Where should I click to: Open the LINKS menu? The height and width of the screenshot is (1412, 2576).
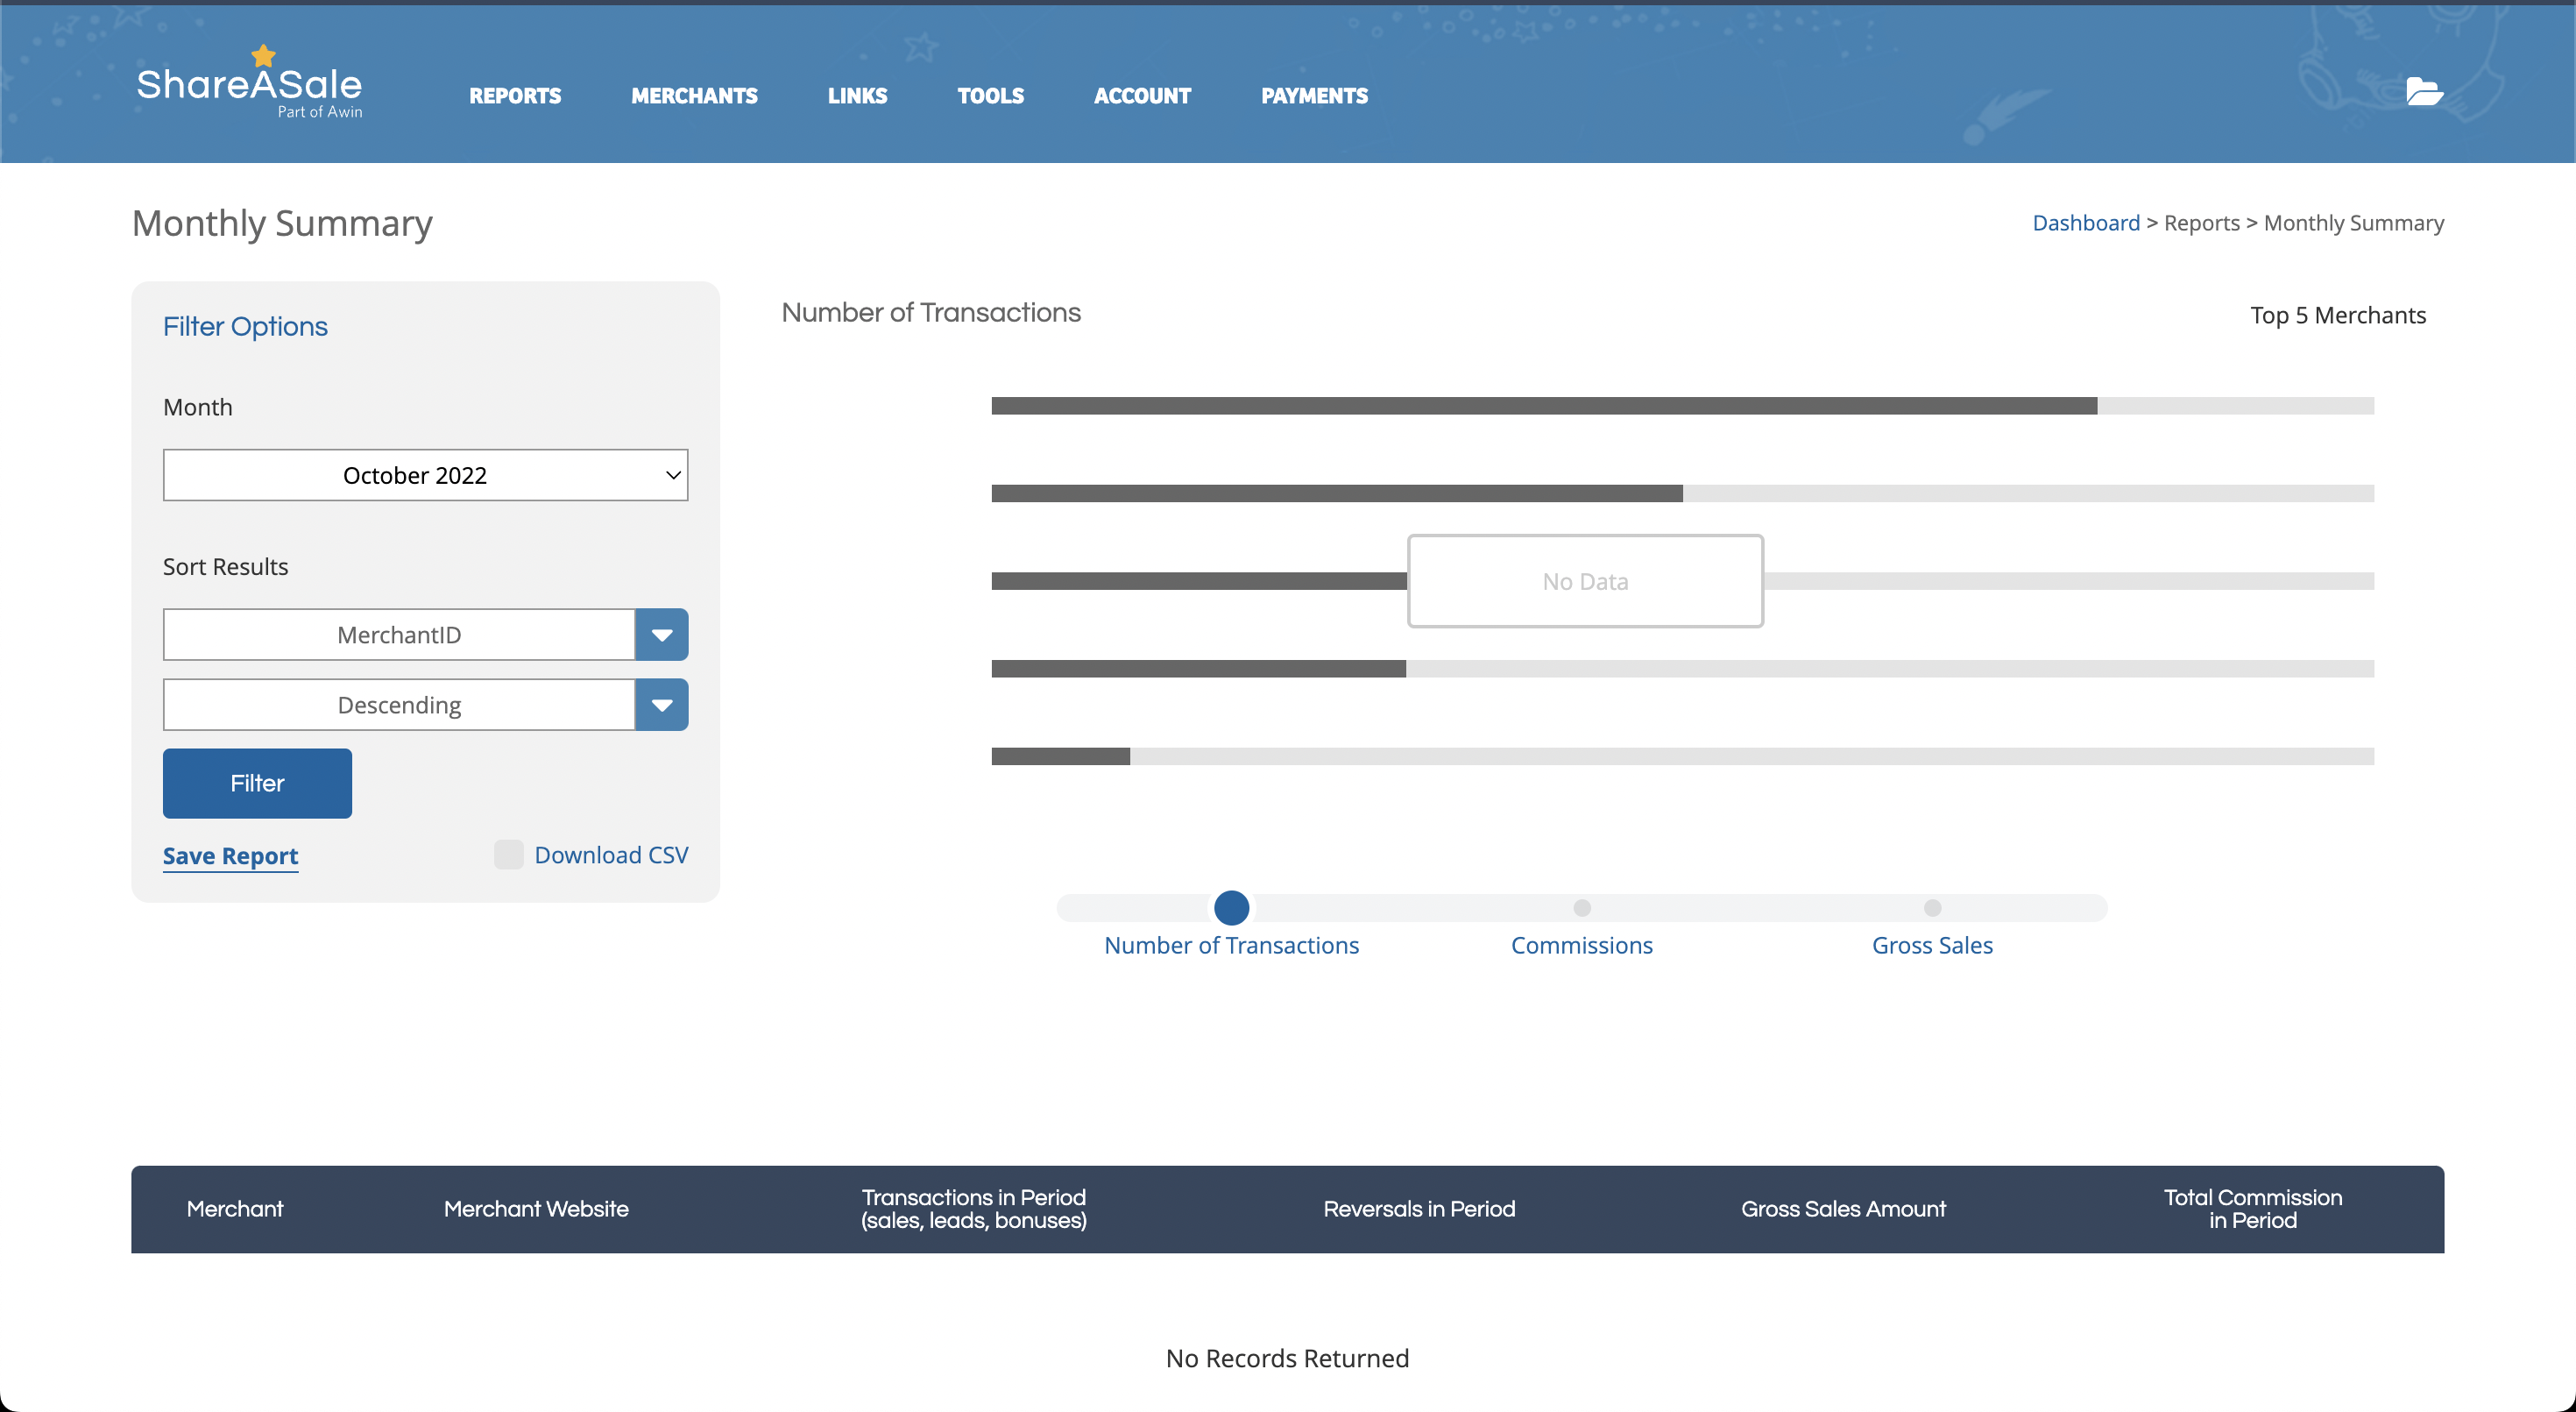click(857, 96)
